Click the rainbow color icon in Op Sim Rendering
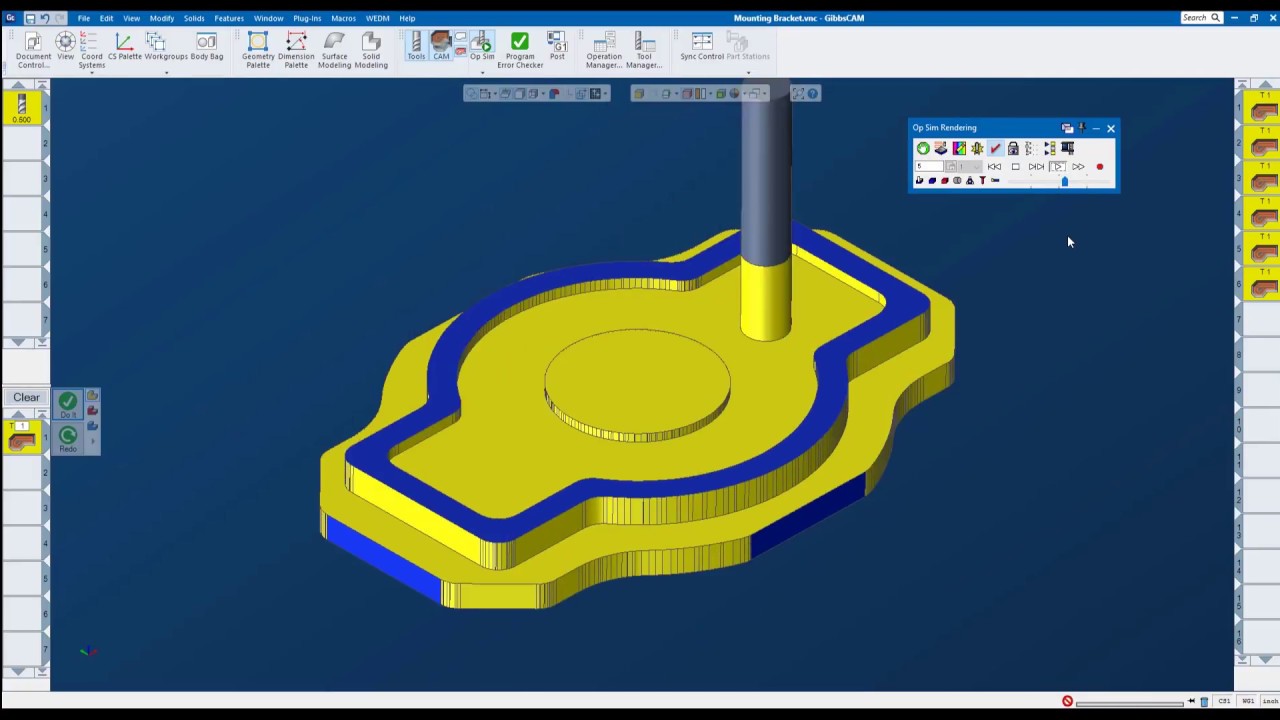This screenshot has height=720, width=1280. pos(959,148)
